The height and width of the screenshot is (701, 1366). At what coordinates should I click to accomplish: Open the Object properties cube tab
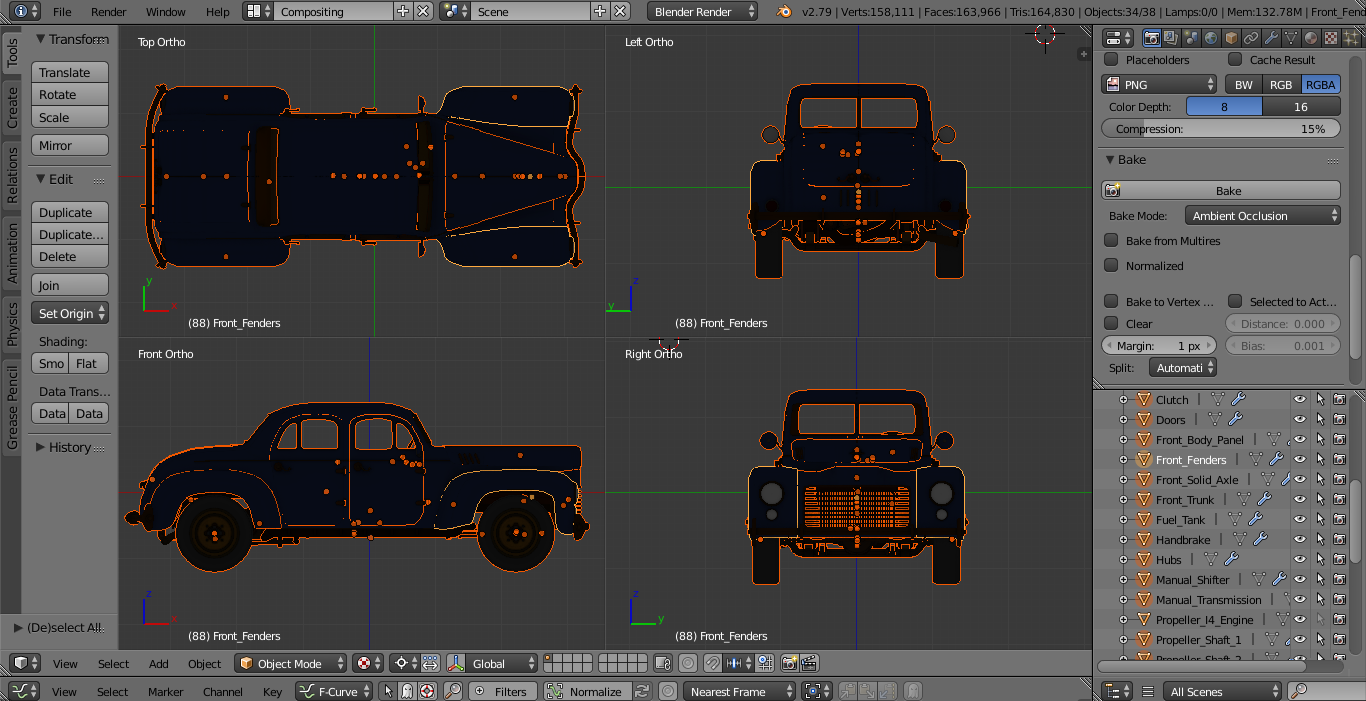pos(1231,38)
